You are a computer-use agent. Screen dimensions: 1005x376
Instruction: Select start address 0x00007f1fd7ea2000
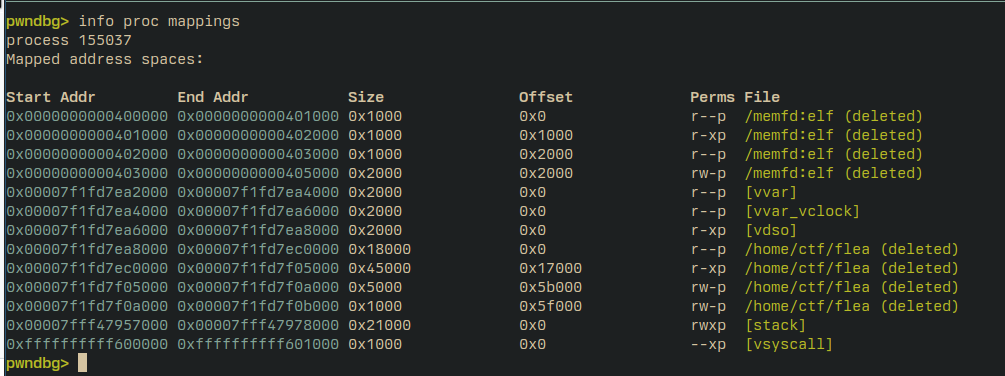pyautogui.click(x=87, y=193)
